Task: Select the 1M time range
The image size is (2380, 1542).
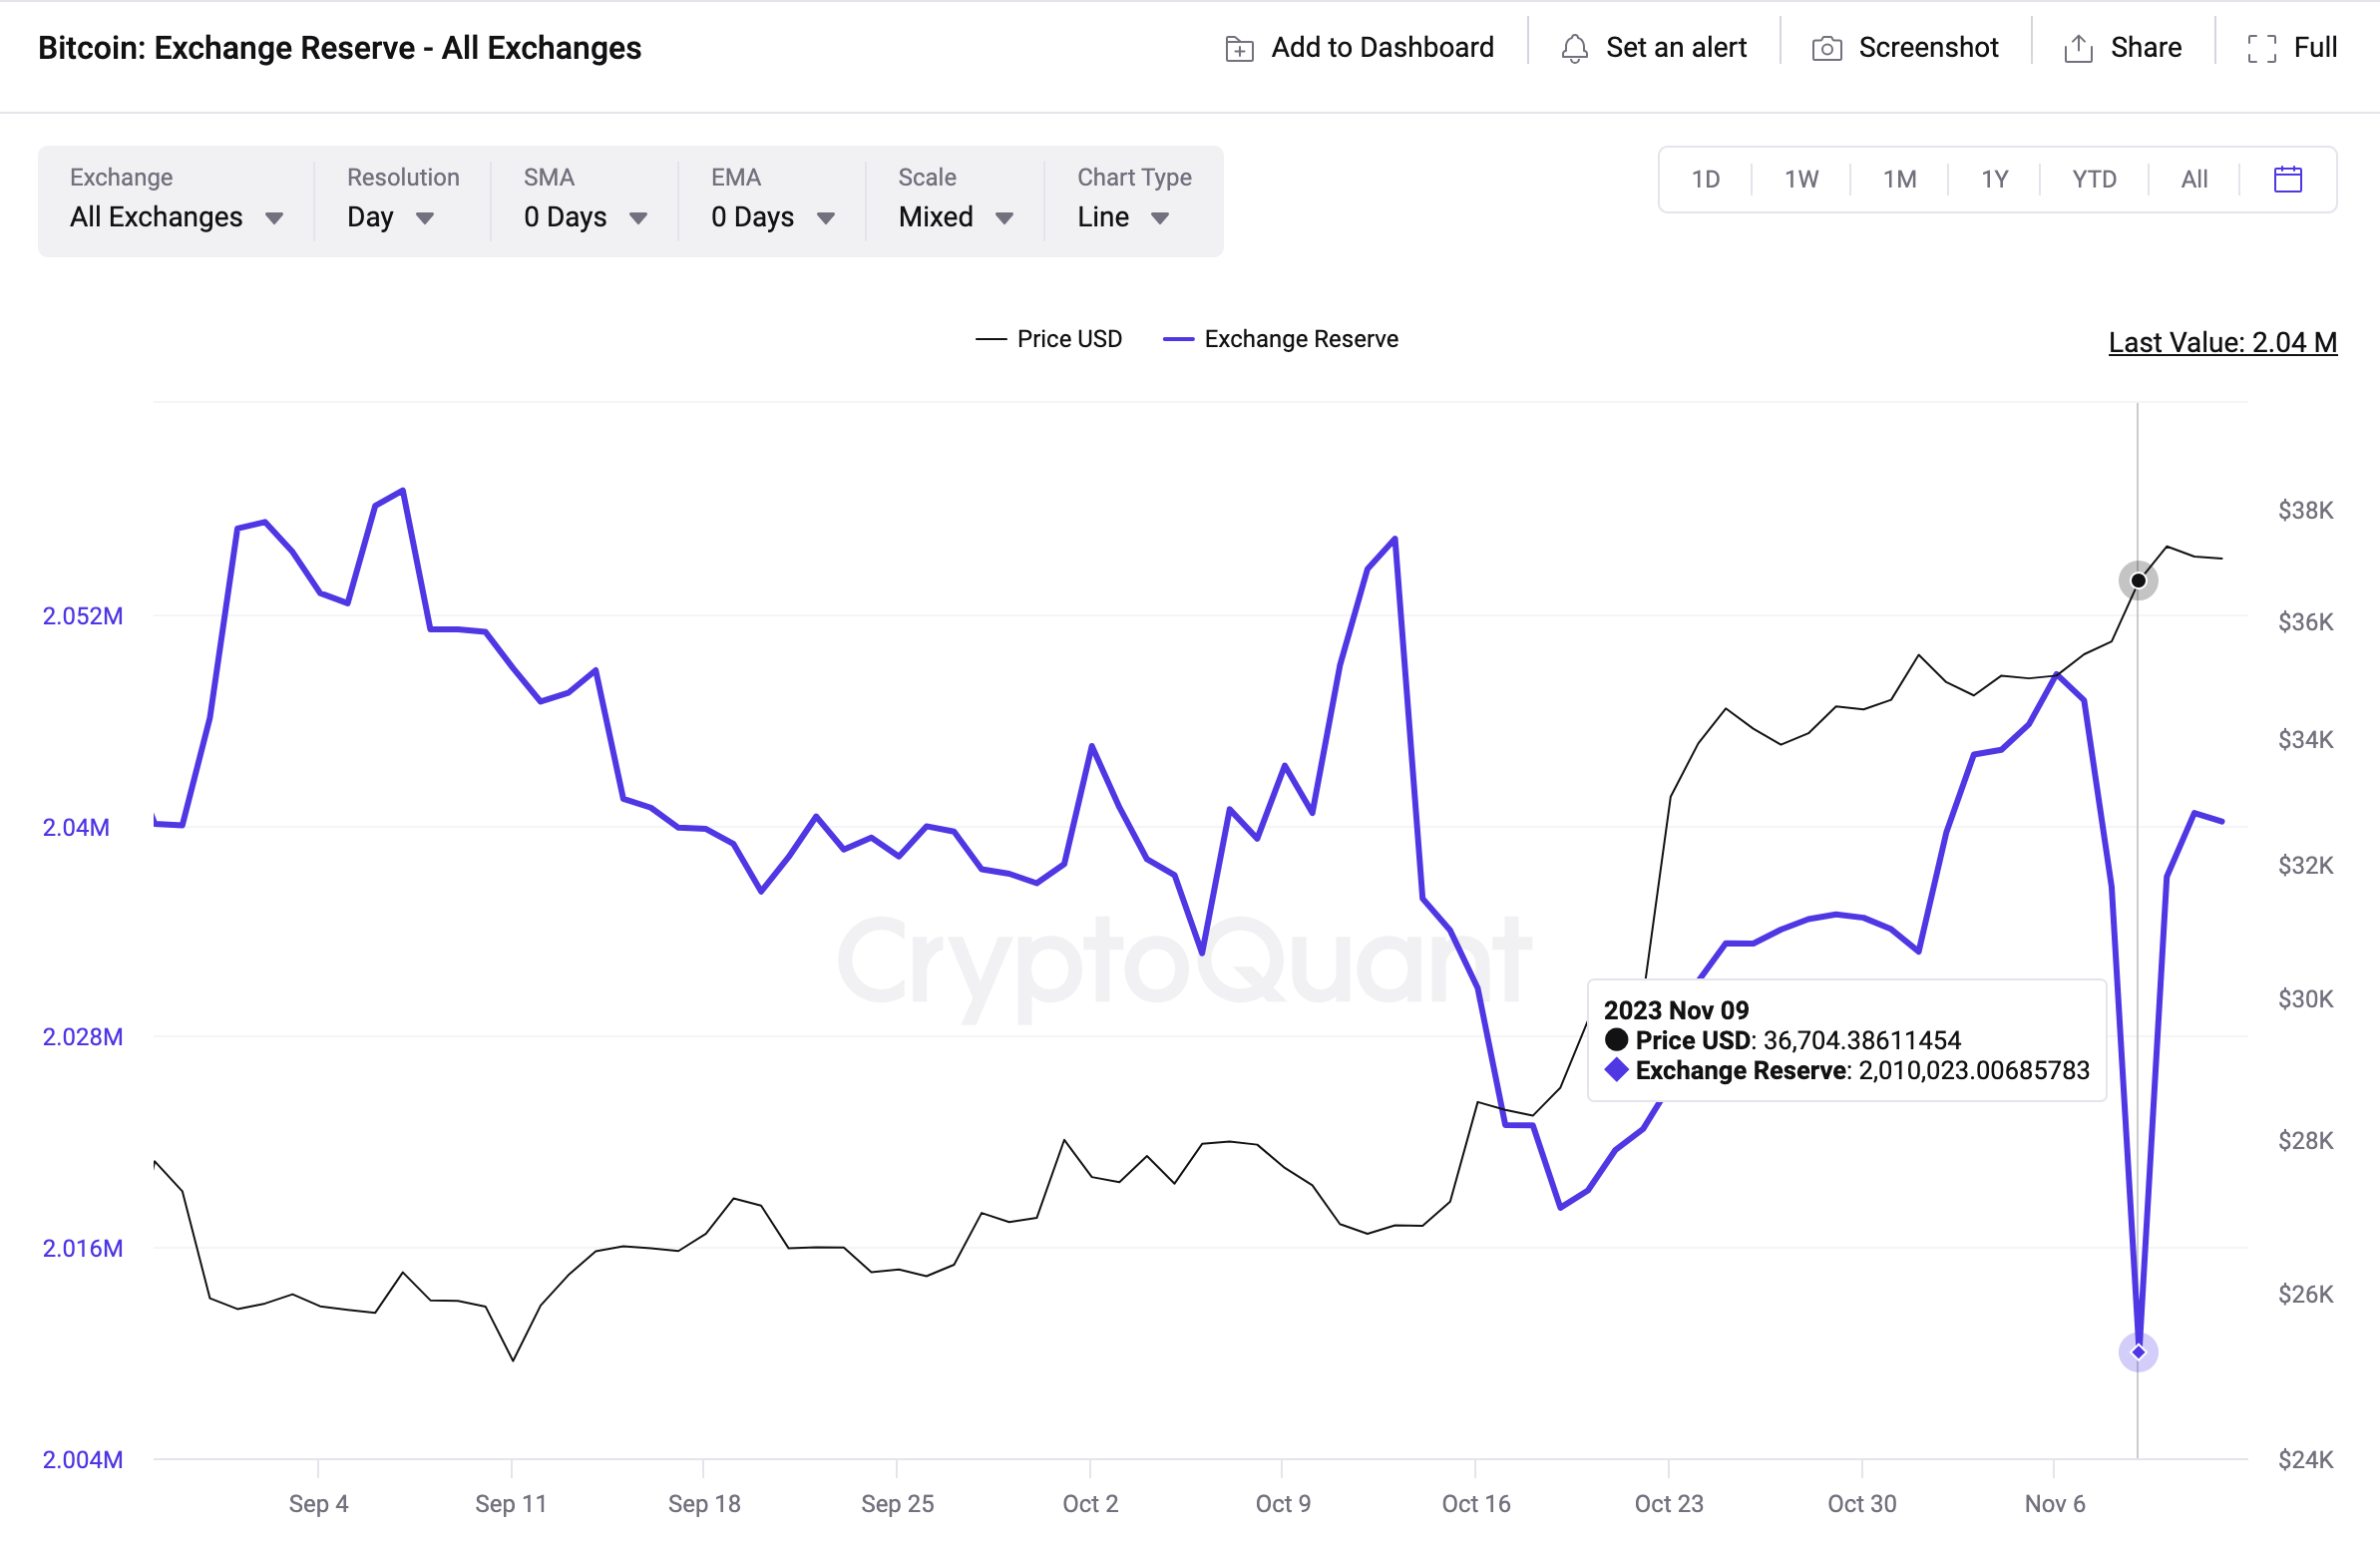Action: 1899,179
